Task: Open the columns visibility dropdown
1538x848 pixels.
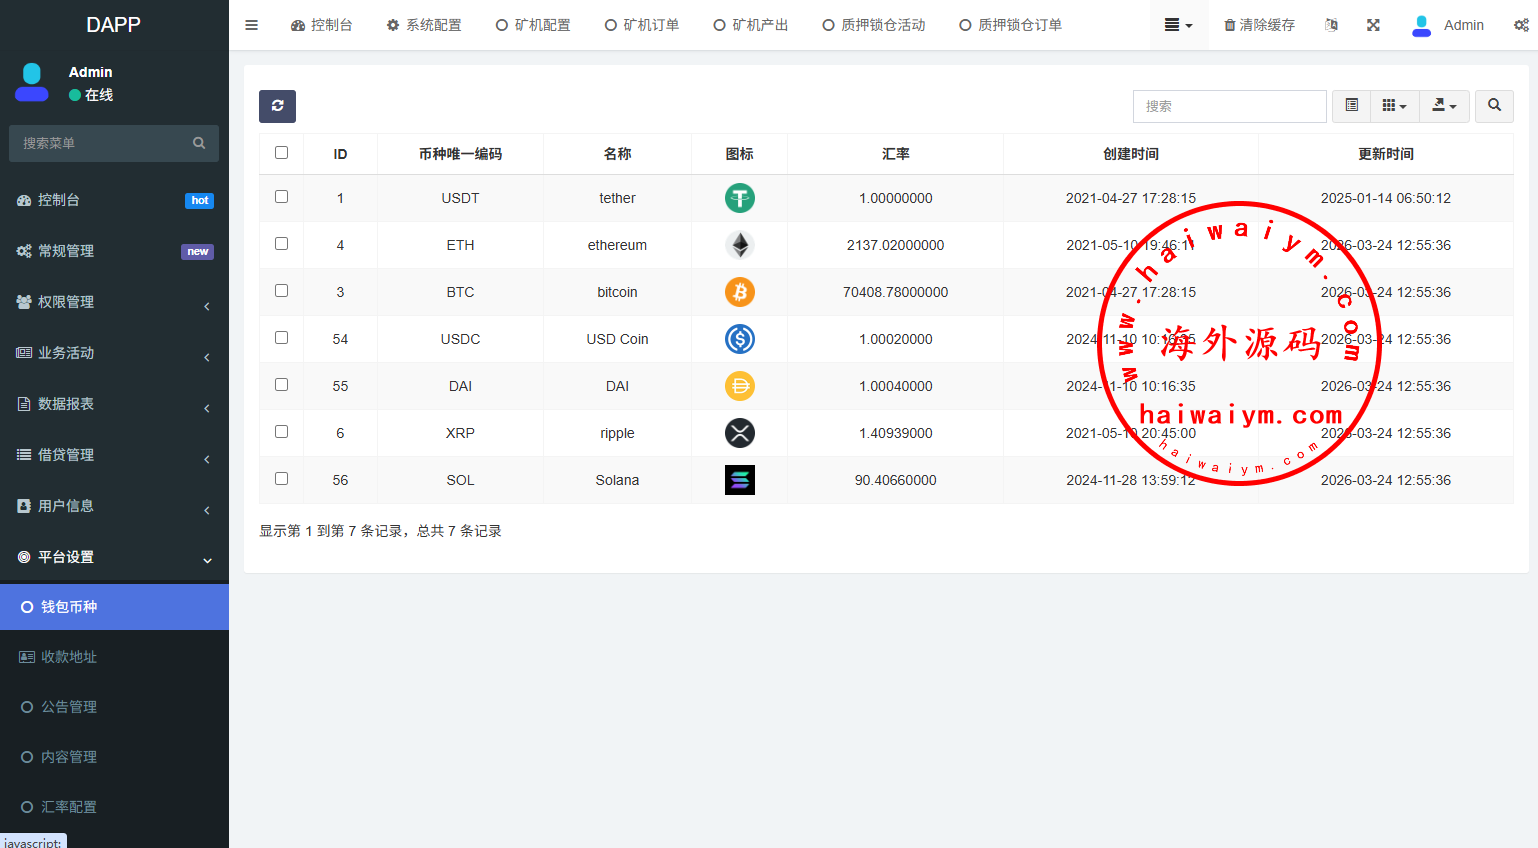Action: click(x=1394, y=106)
